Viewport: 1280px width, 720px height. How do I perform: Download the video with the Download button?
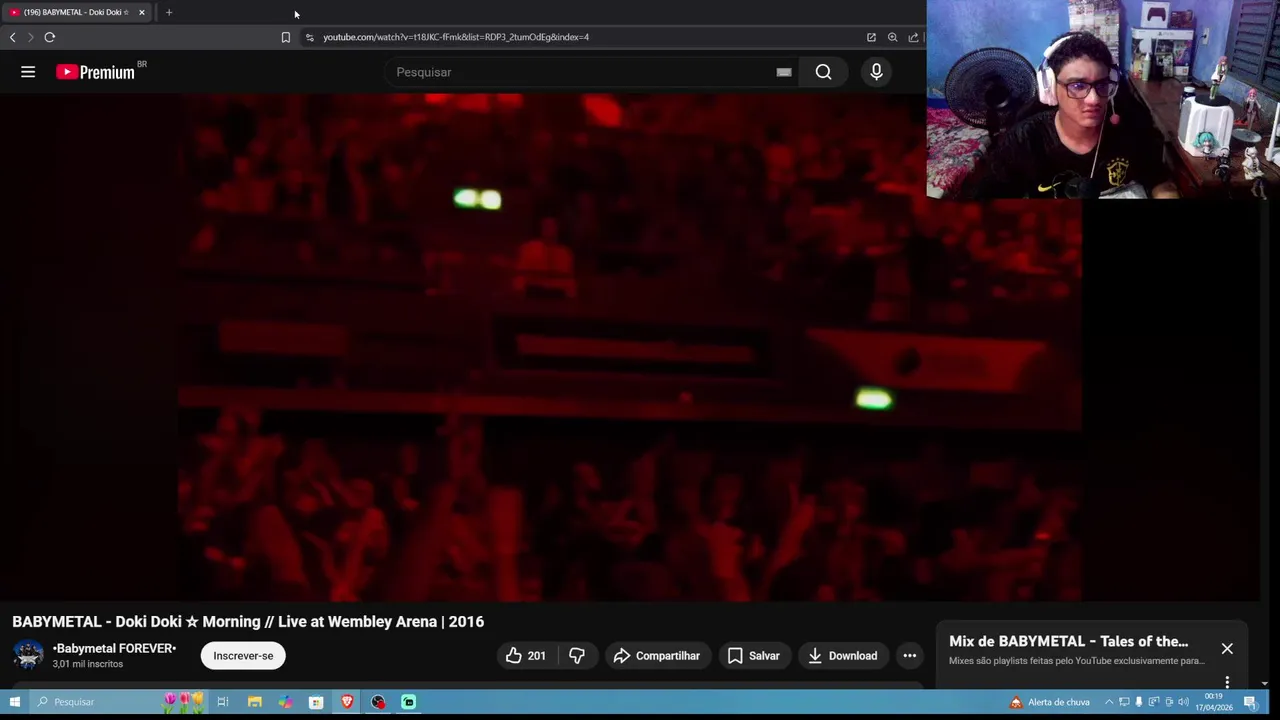click(x=843, y=656)
